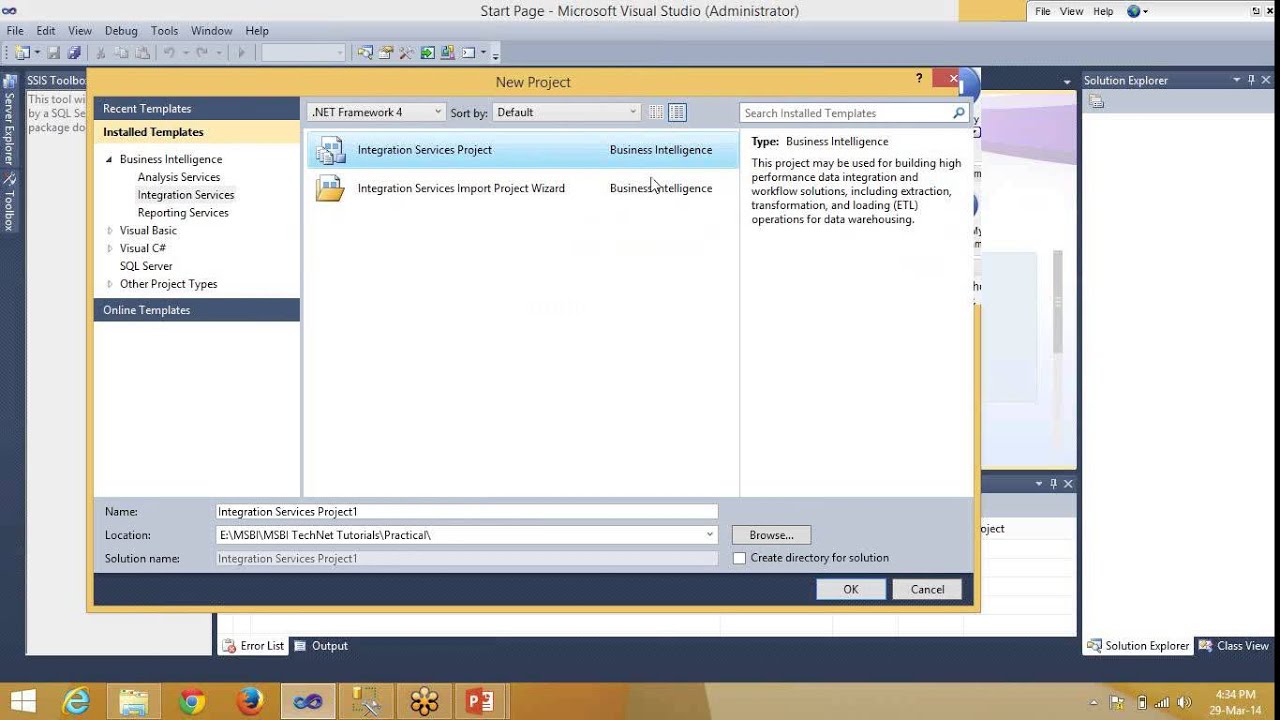The height and width of the screenshot is (720, 1280).
Task: Click the Save All toolbar icon
Action: 74,52
